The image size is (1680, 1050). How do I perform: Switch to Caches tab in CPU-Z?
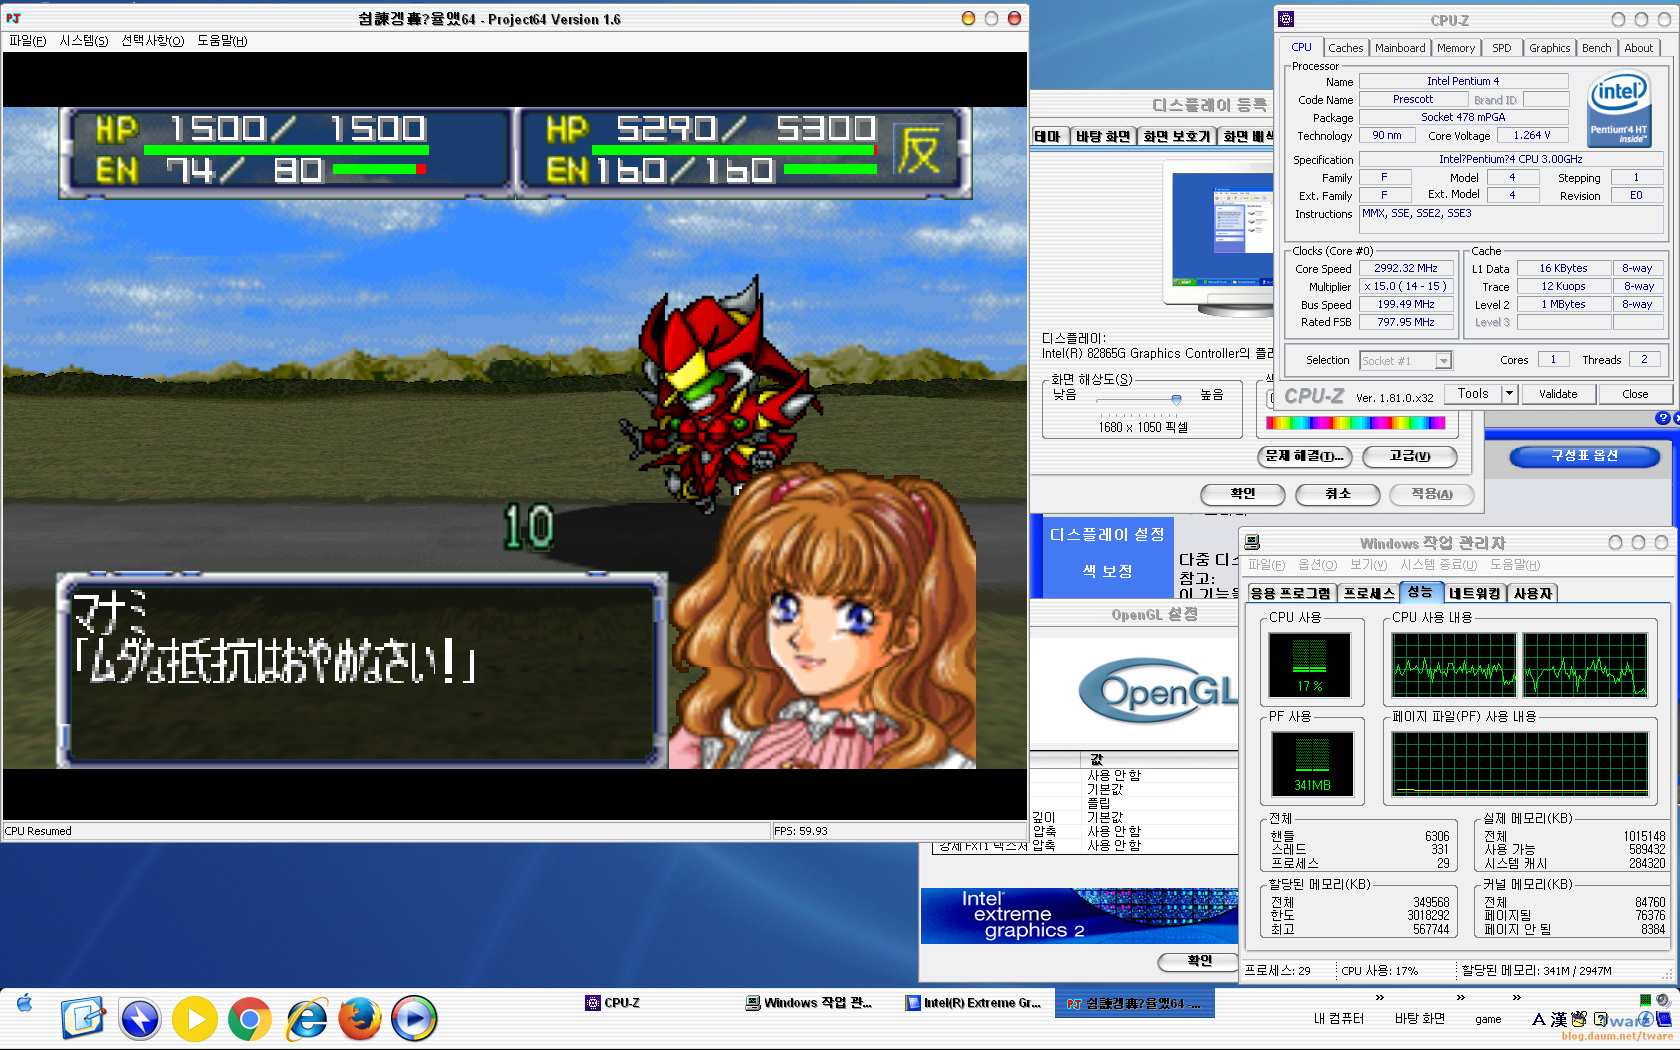click(x=1345, y=48)
